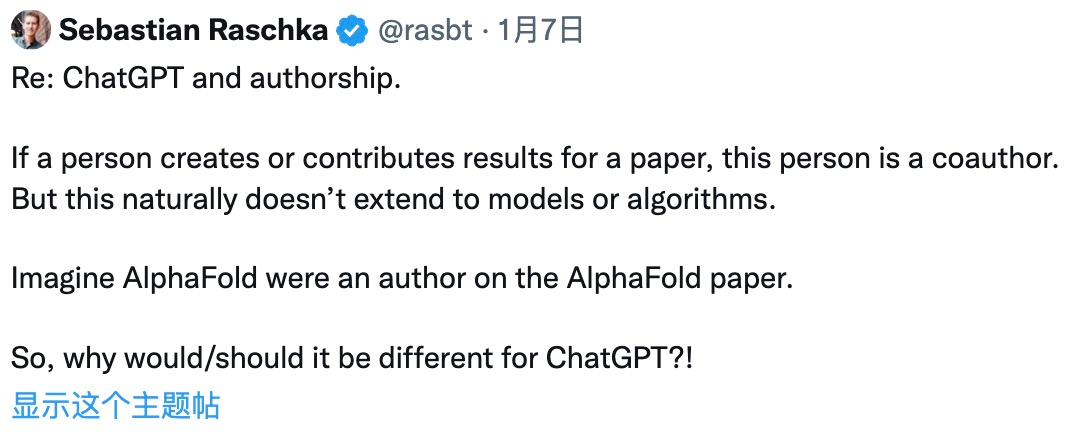Click Sebastian Raschka's profile avatar
The image size is (1070, 434).
click(x=31, y=29)
